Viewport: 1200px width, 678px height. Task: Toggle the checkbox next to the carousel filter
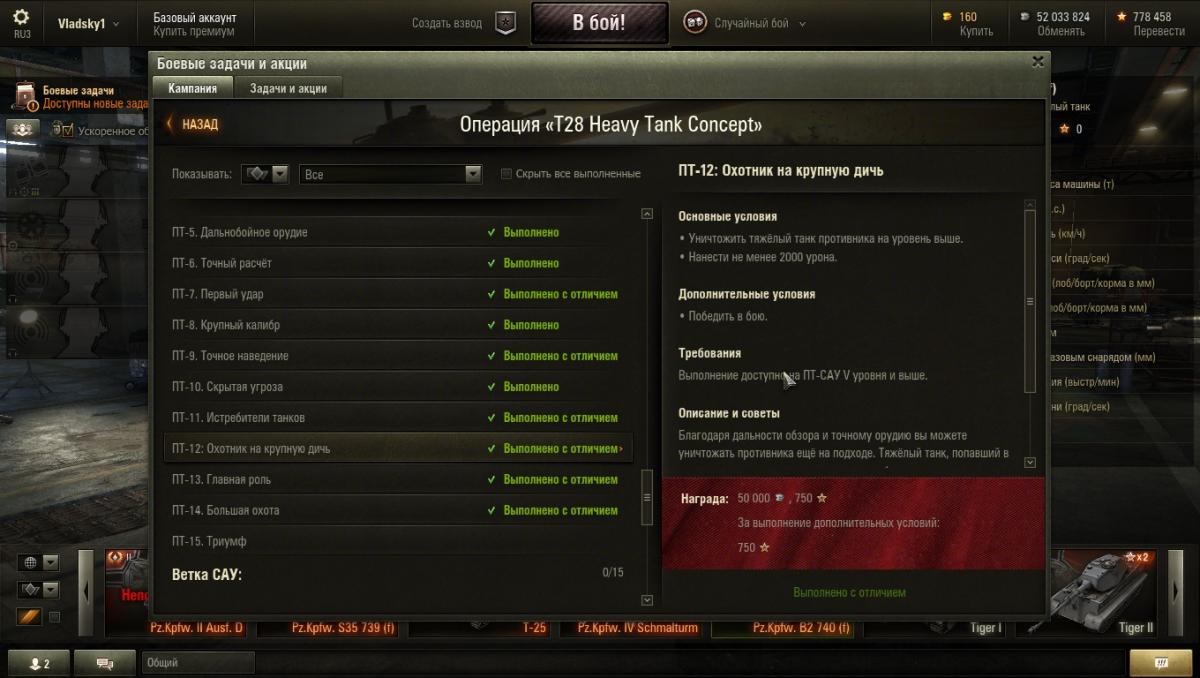pyautogui.click(x=55, y=617)
